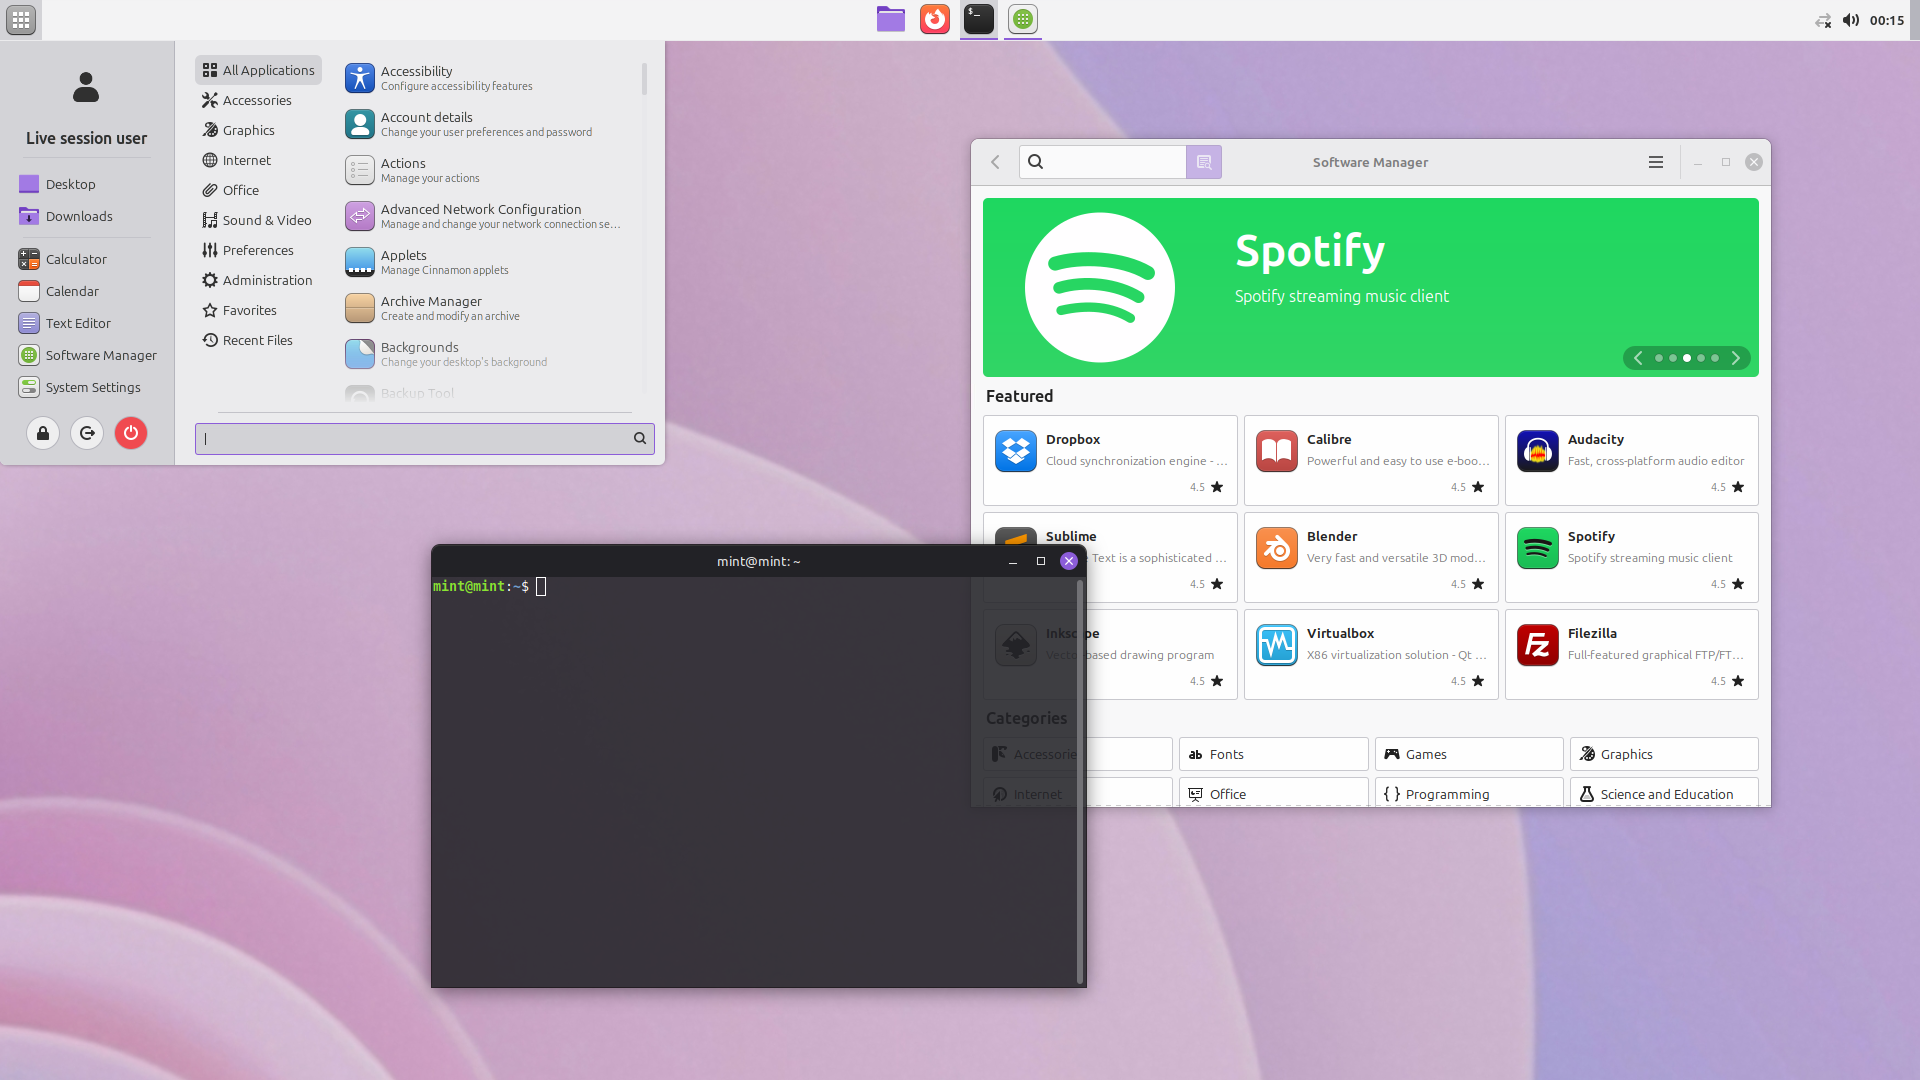This screenshot has width=1920, height=1080.
Task: Click the logout icon button
Action: pyautogui.click(x=87, y=433)
